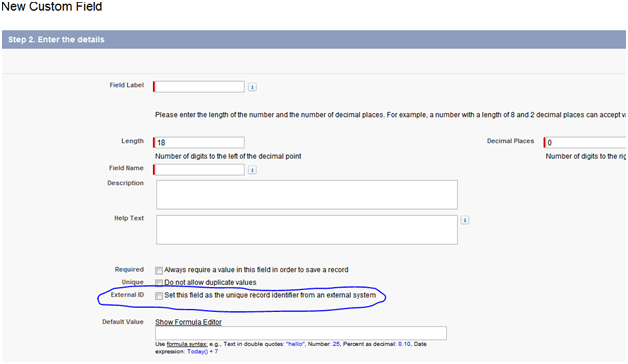Click the "0.10" percent example value
Image resolution: width=628 pixels, height=364 pixels.
tap(405, 344)
